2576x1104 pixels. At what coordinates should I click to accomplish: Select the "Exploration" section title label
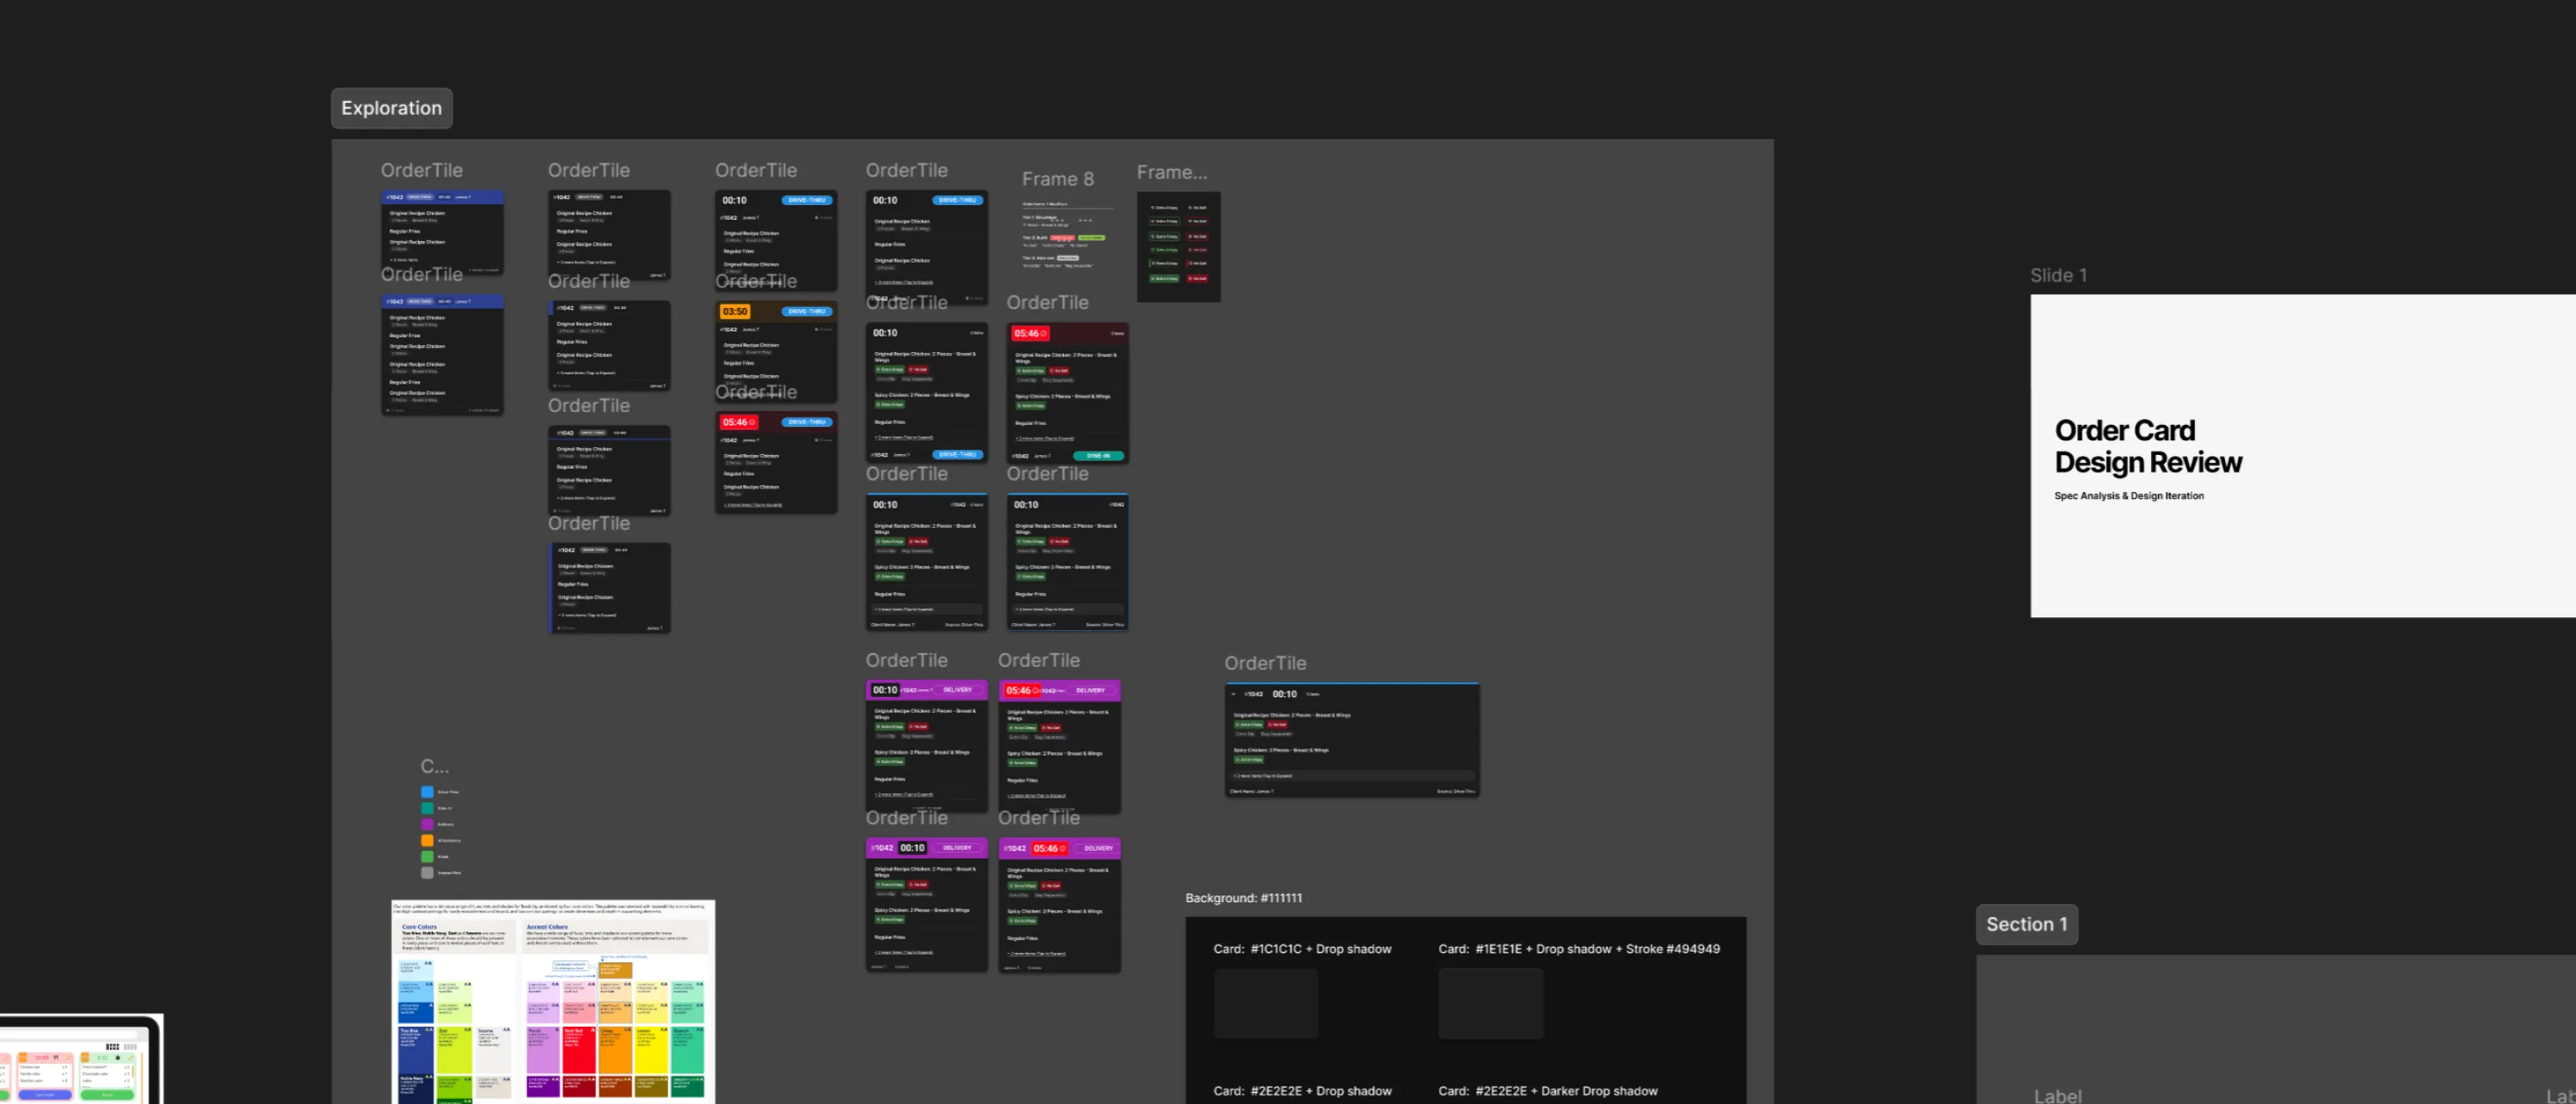coord(391,108)
